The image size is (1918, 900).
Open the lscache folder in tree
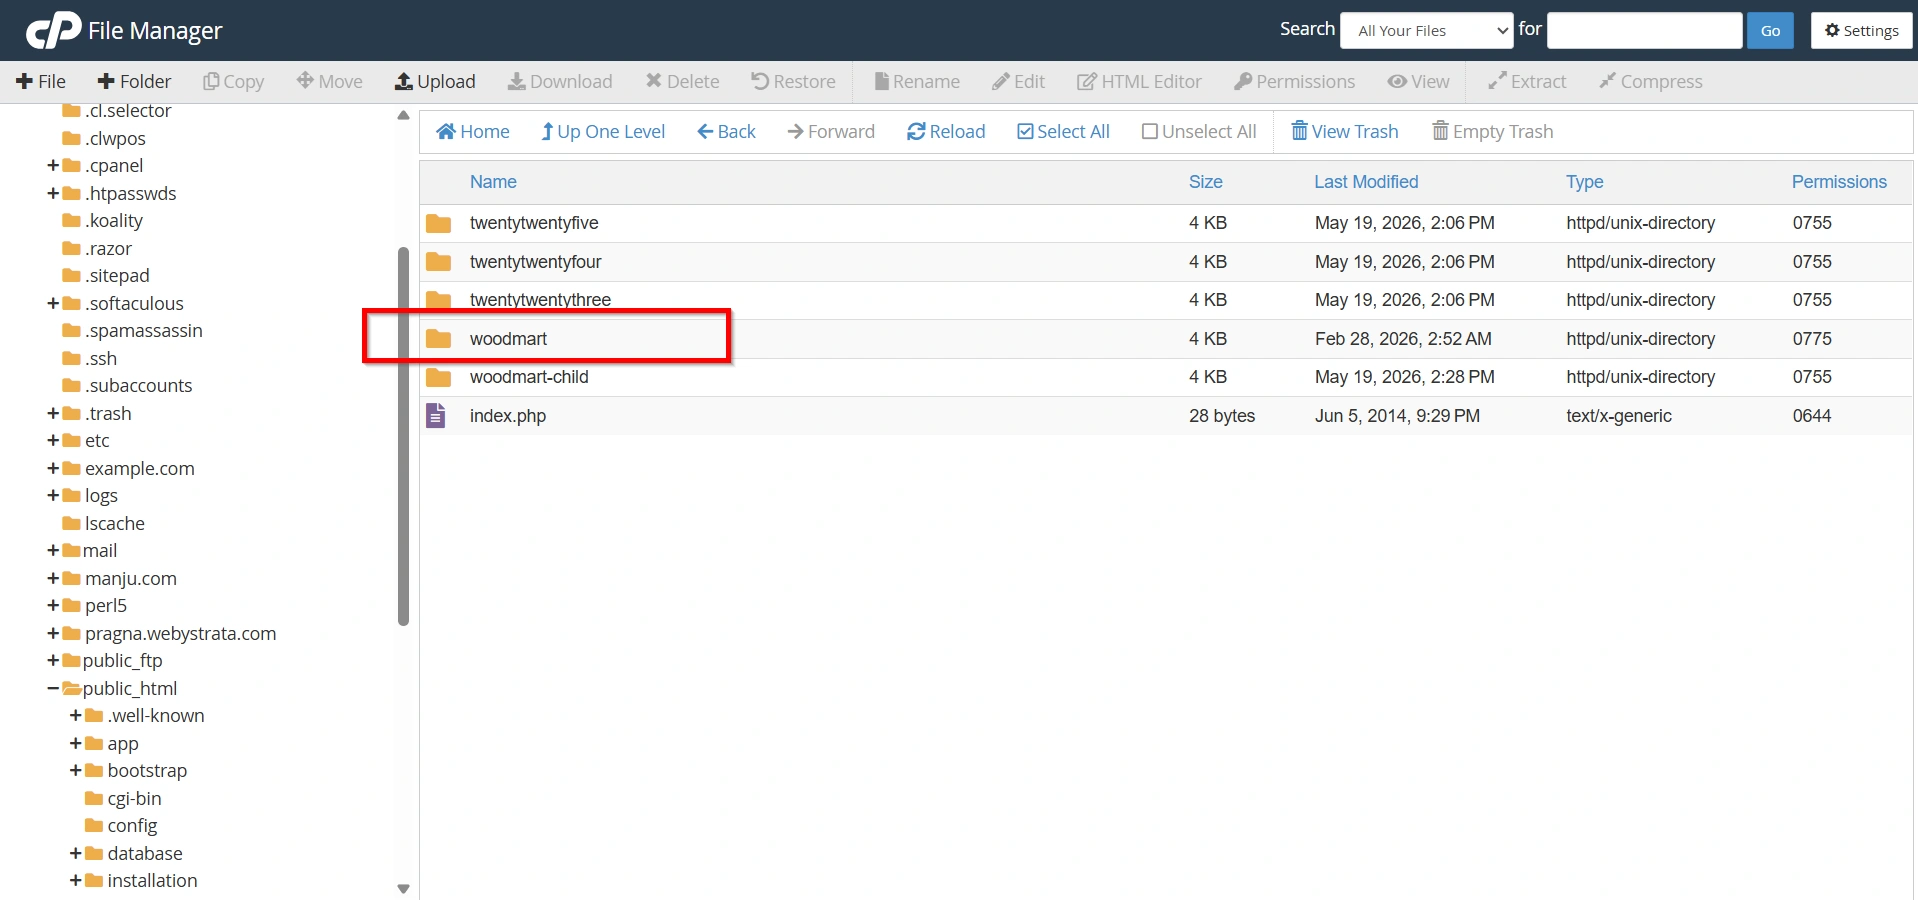coord(103,523)
